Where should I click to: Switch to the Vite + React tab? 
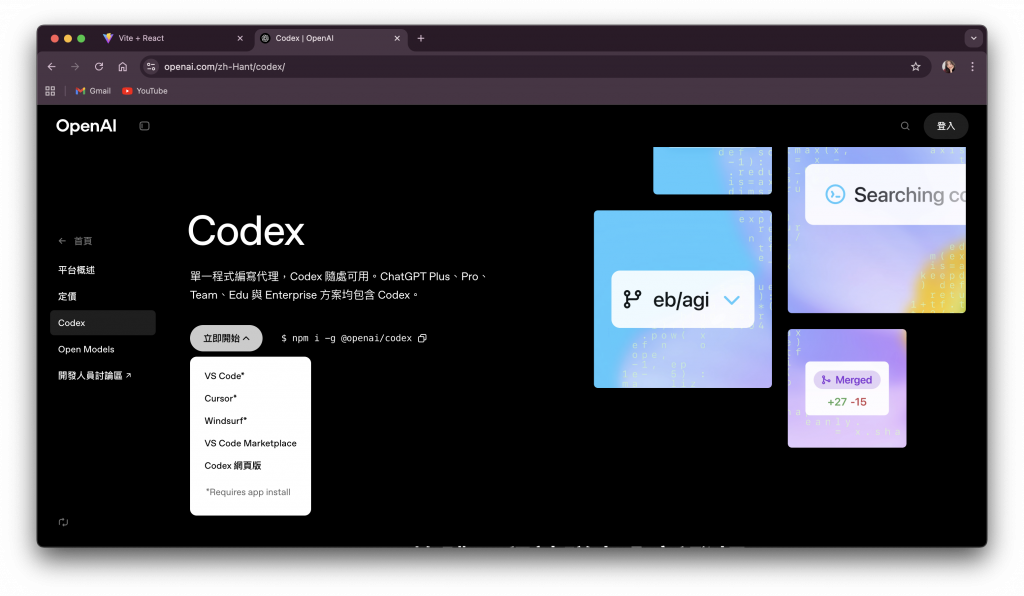pyautogui.click(x=173, y=39)
